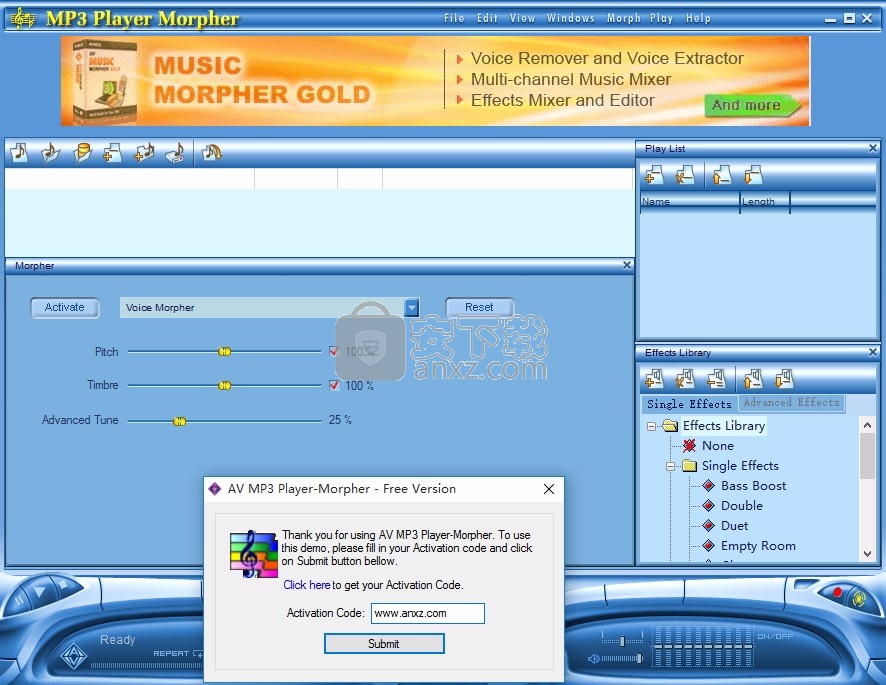Toggle the REPEAT option
The image size is (886, 685).
177,653
